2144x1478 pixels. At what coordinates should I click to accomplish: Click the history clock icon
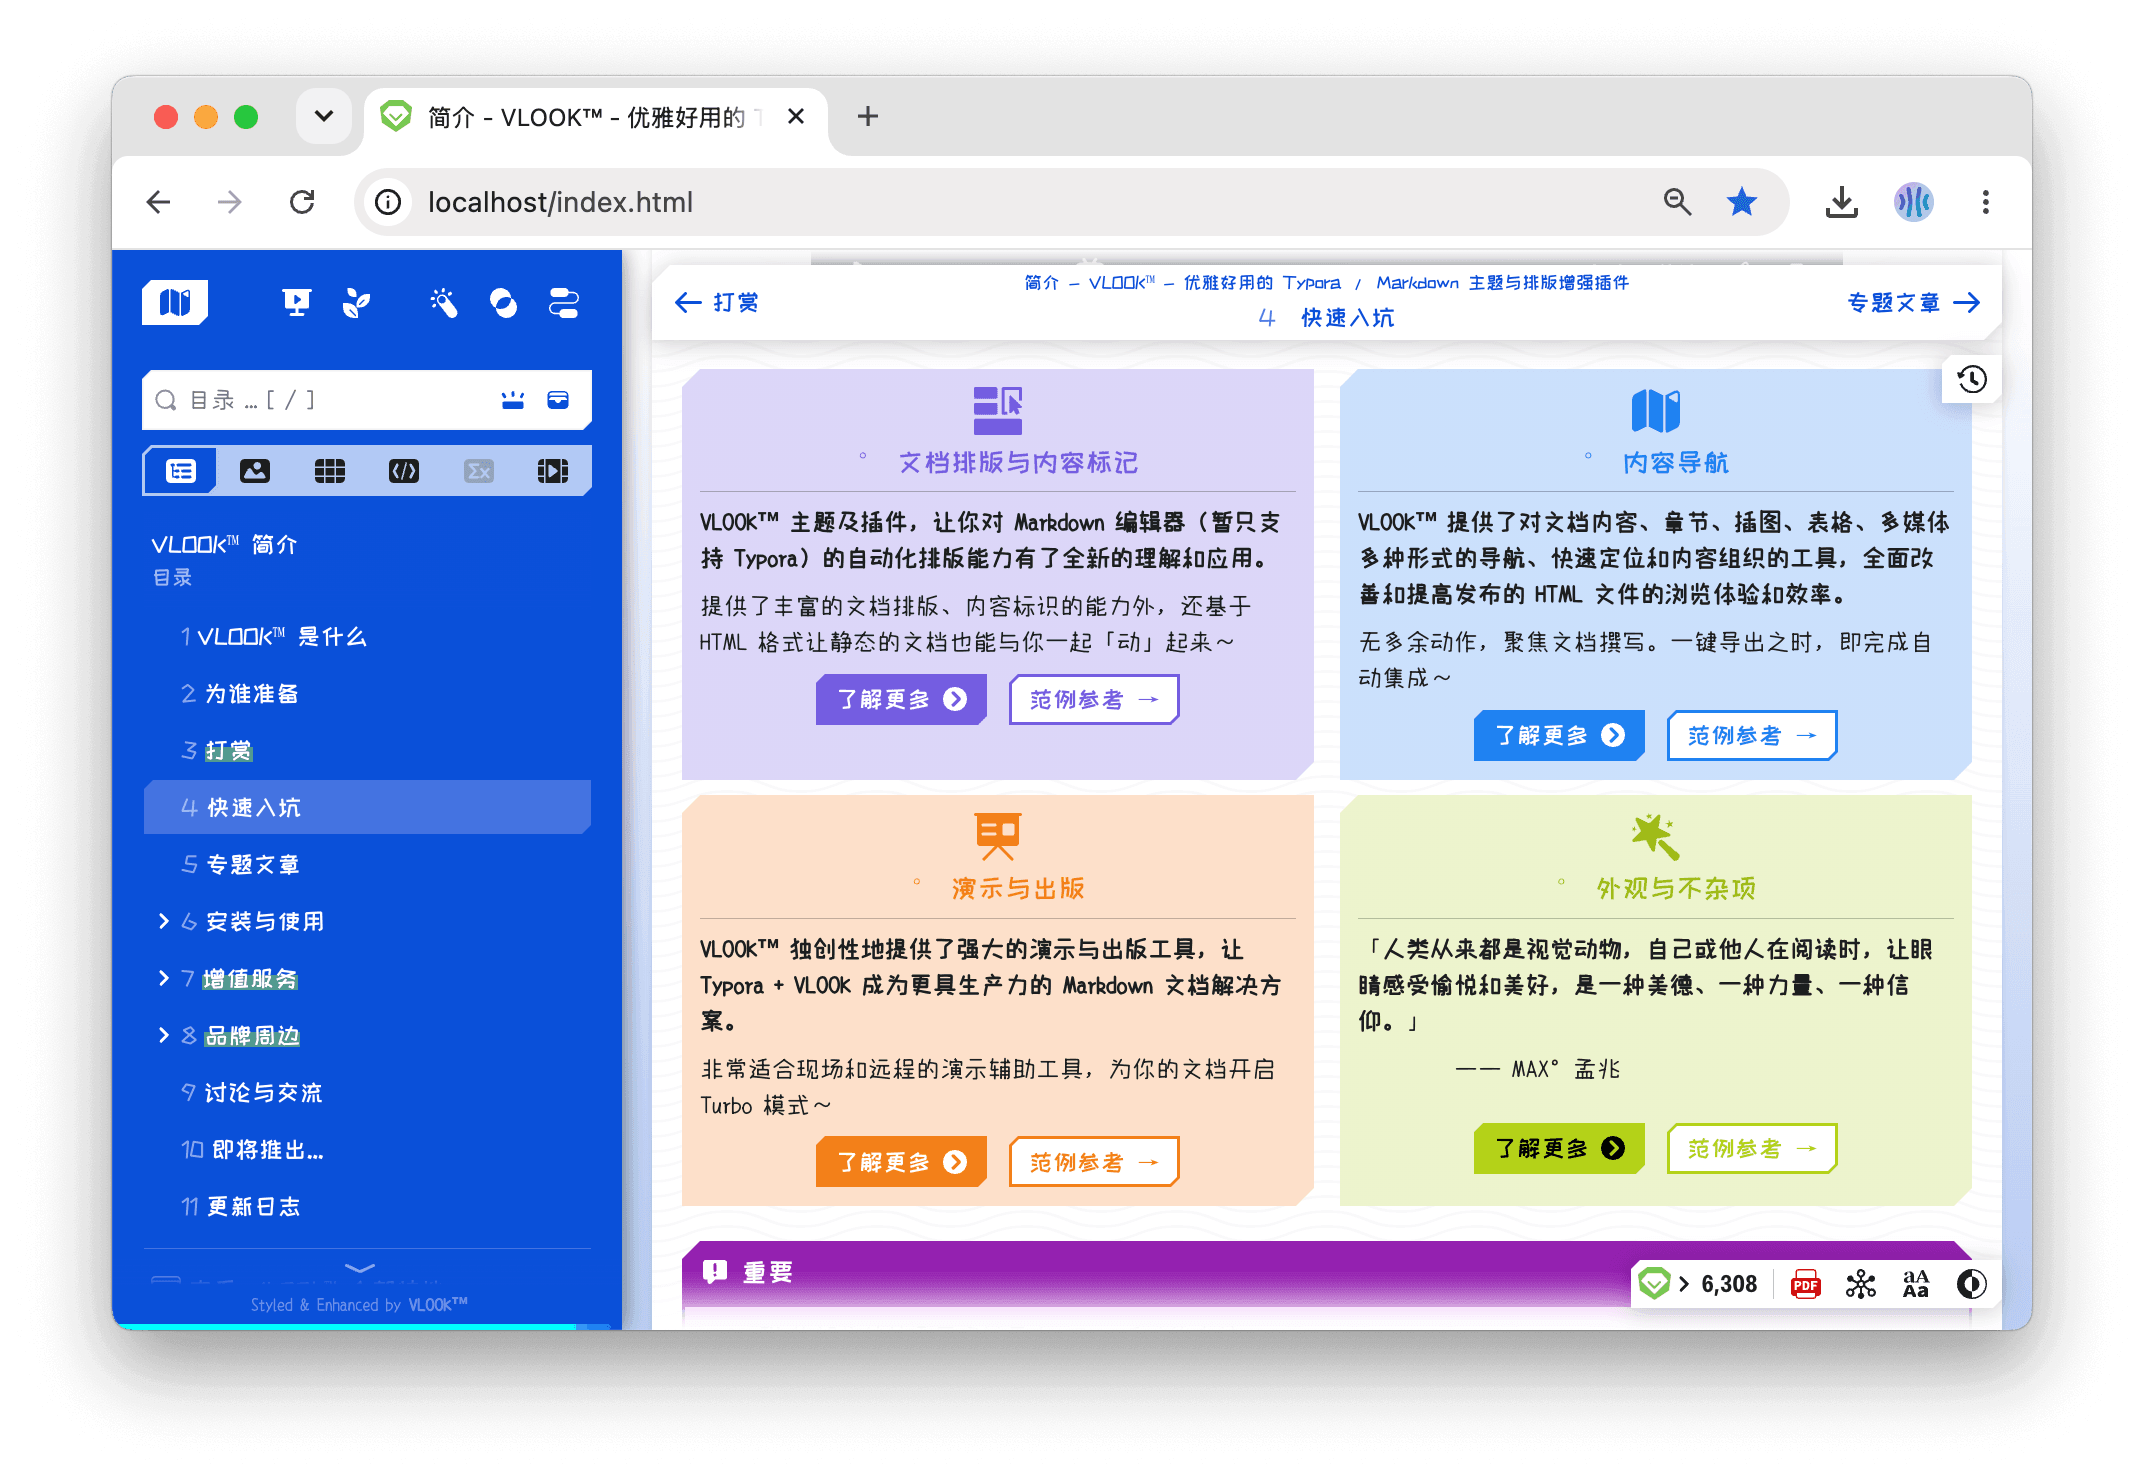[1972, 379]
